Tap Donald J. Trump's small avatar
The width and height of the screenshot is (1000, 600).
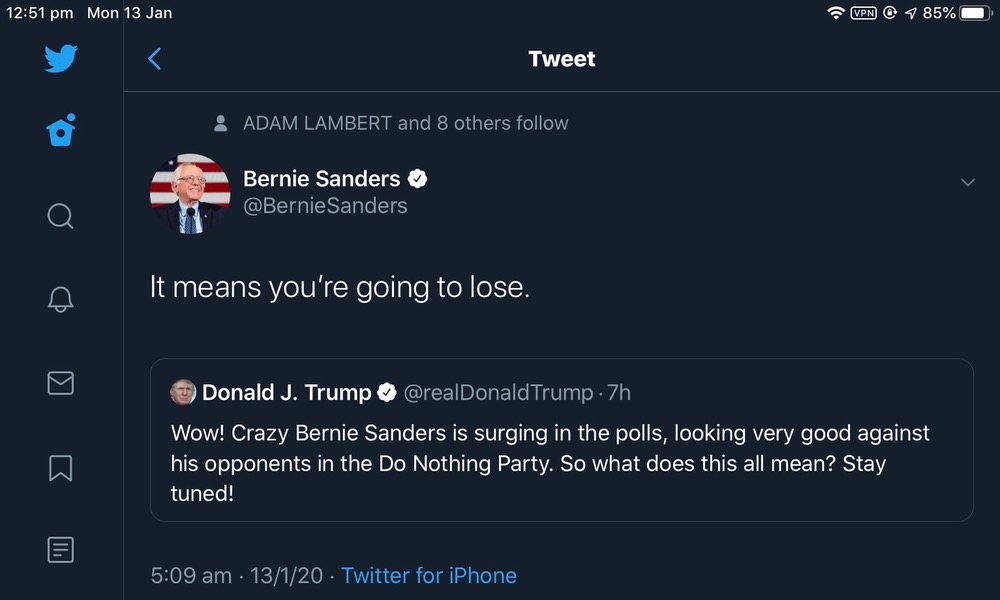coord(183,393)
